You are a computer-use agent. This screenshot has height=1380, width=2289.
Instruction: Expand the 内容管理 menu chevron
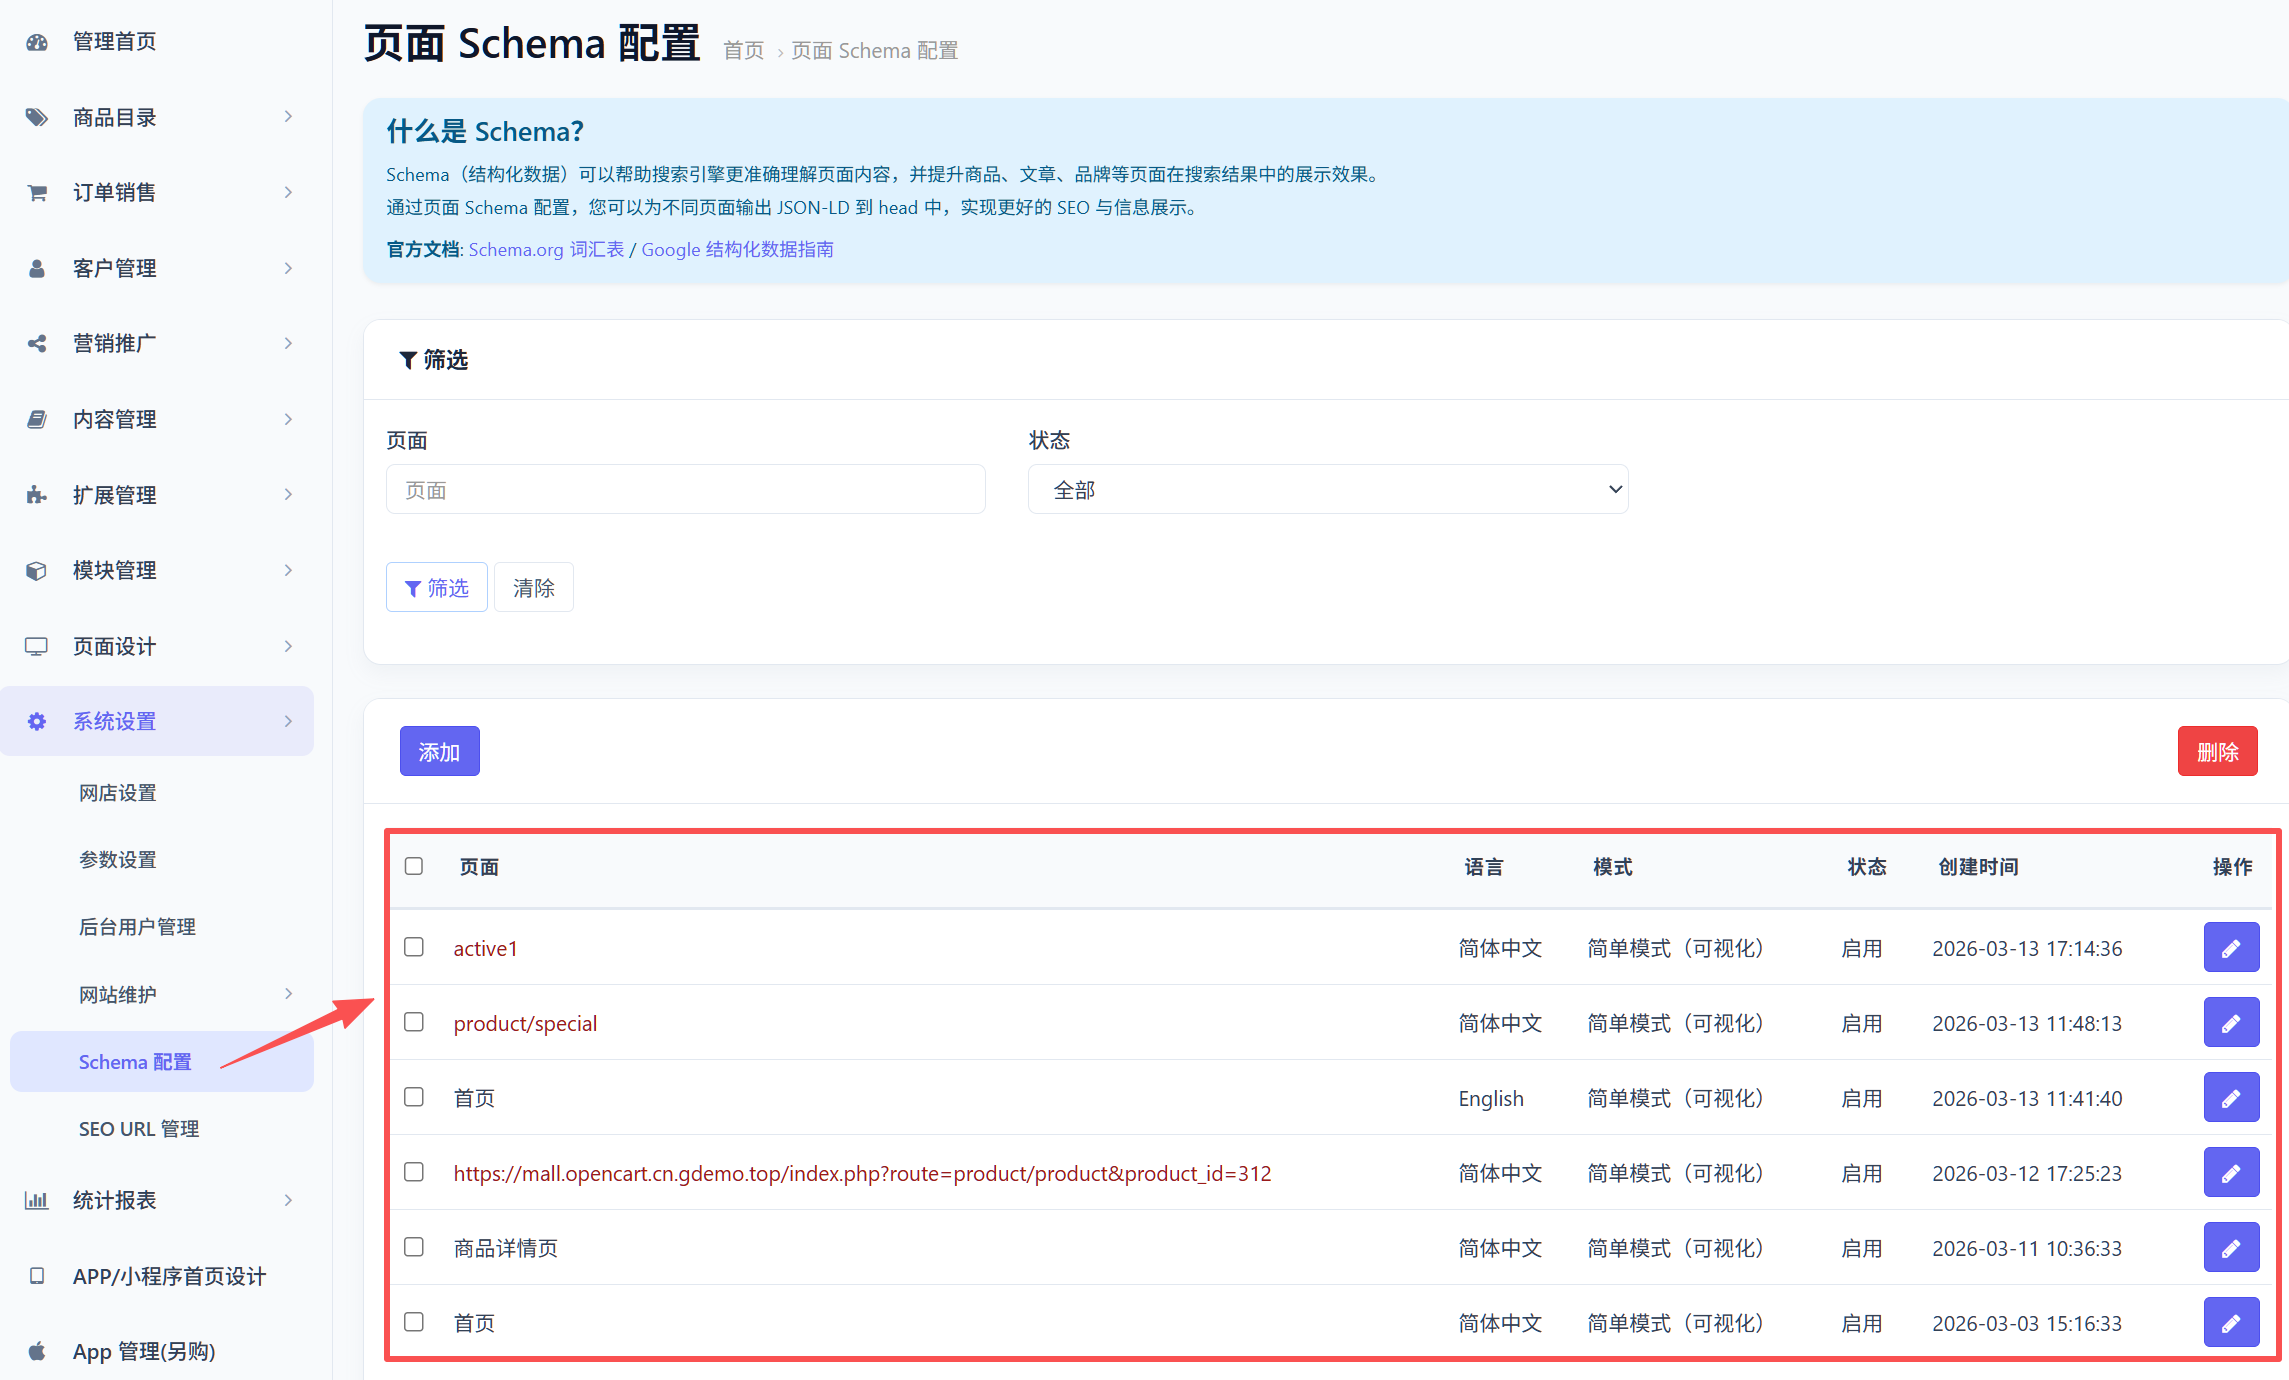pyautogui.click(x=288, y=419)
